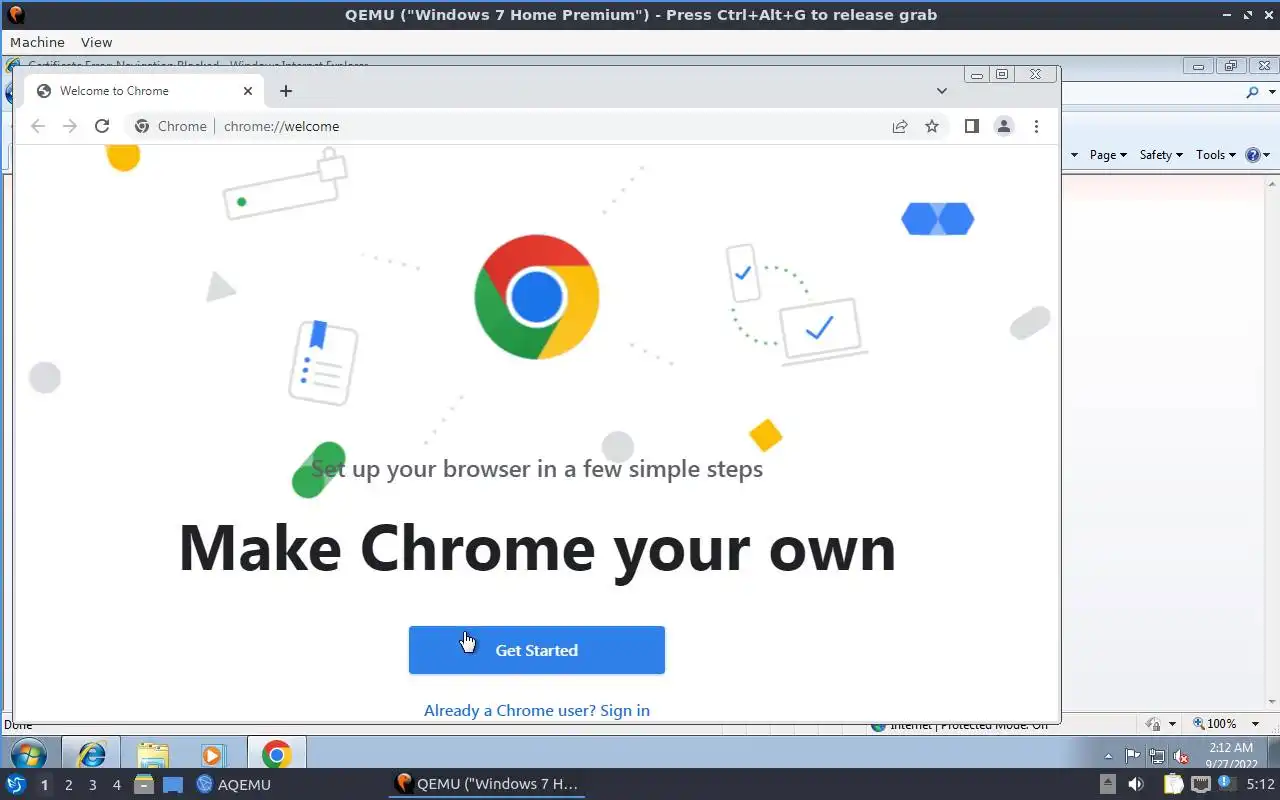Go forward in Chrome history

69,126
